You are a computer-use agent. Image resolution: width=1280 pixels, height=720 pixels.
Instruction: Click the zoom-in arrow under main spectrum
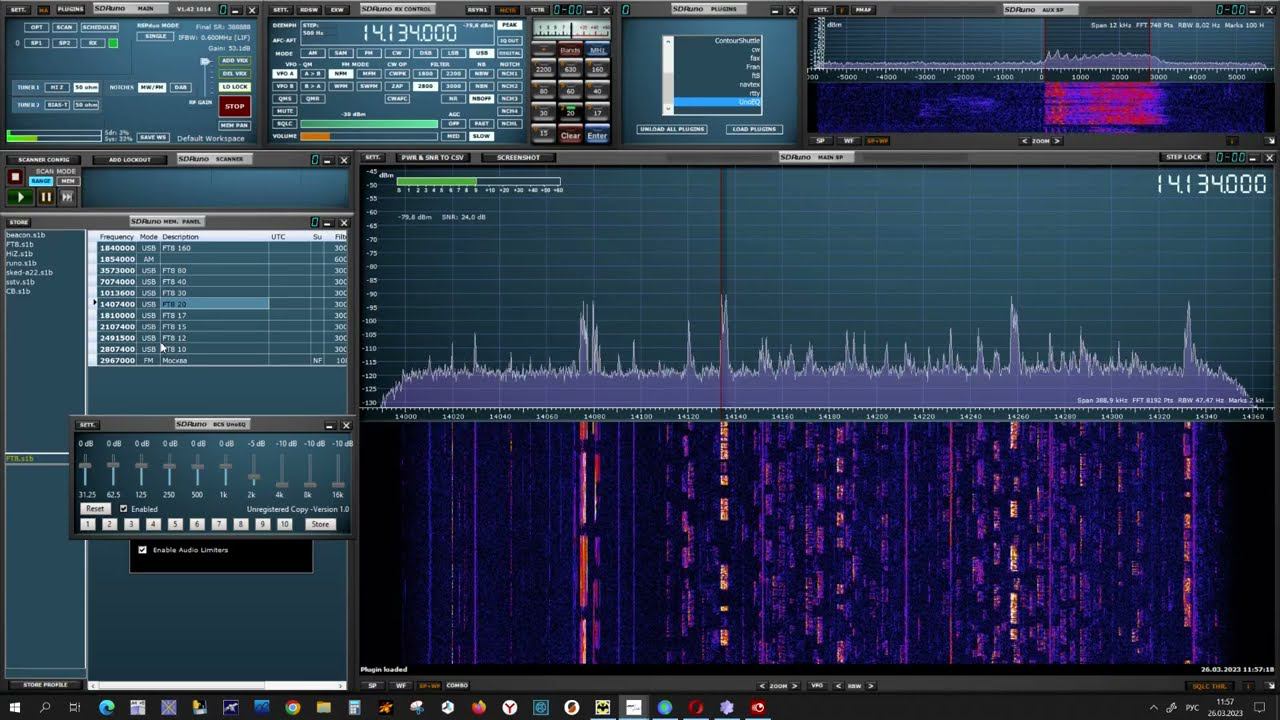click(x=796, y=686)
